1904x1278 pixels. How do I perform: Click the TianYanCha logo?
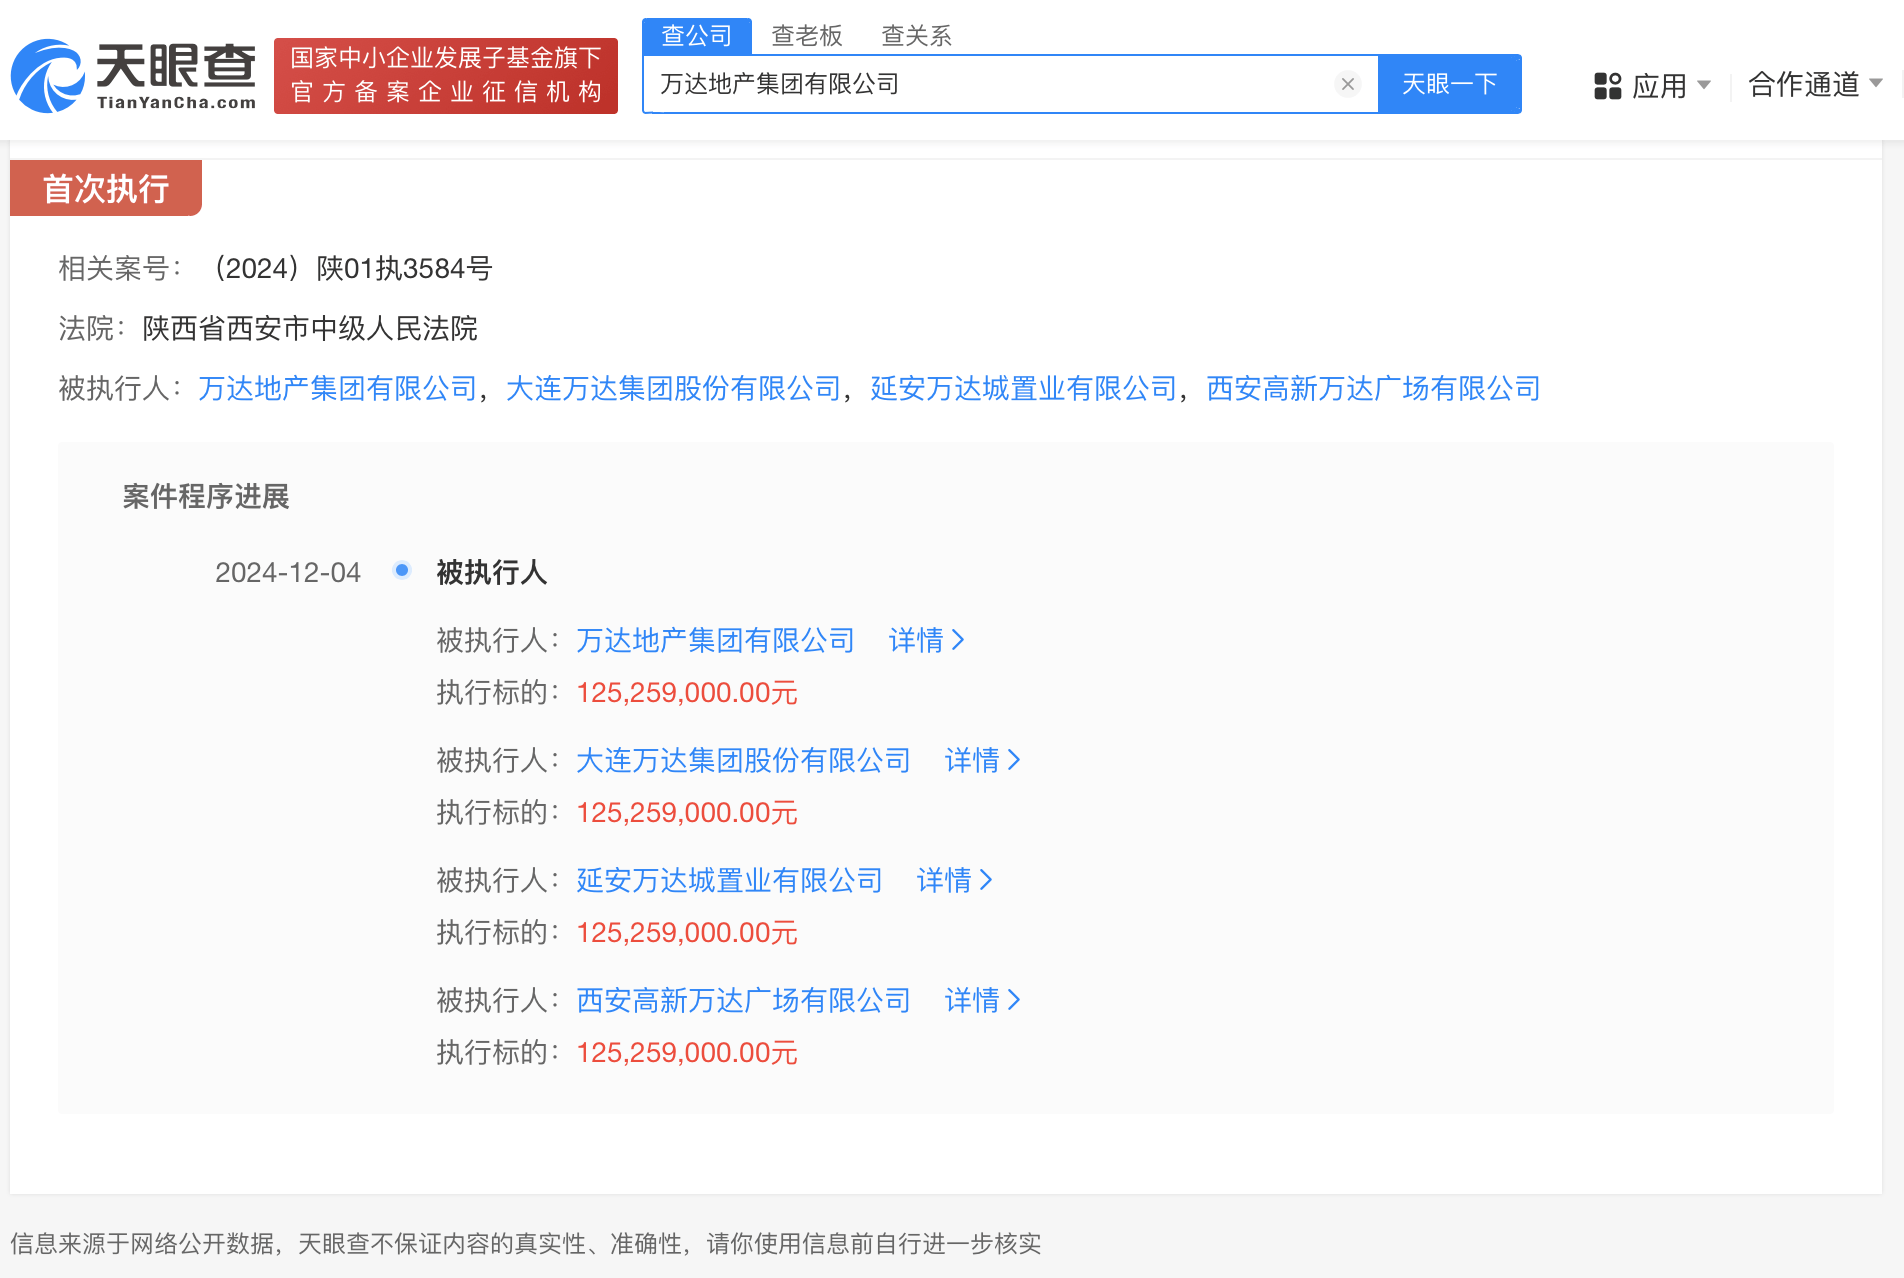click(x=133, y=76)
